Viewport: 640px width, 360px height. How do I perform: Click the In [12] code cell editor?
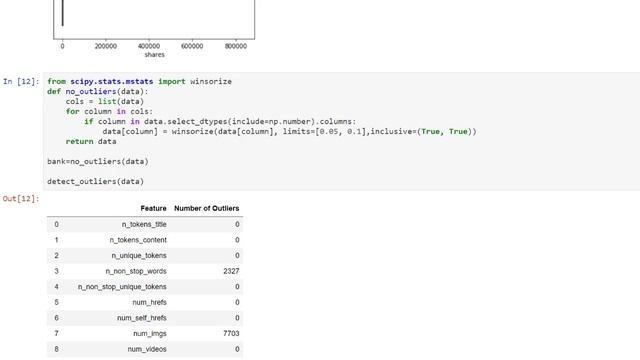tap(341, 131)
